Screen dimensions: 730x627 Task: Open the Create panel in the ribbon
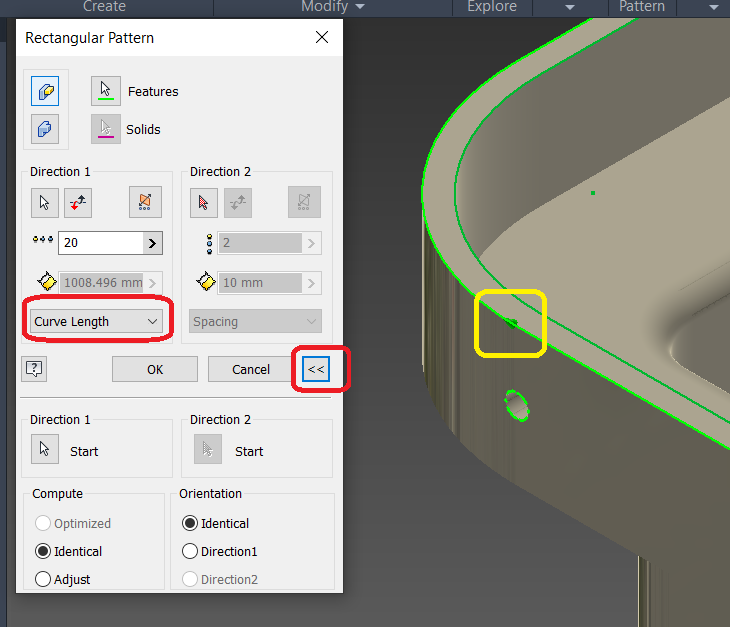tap(104, 6)
